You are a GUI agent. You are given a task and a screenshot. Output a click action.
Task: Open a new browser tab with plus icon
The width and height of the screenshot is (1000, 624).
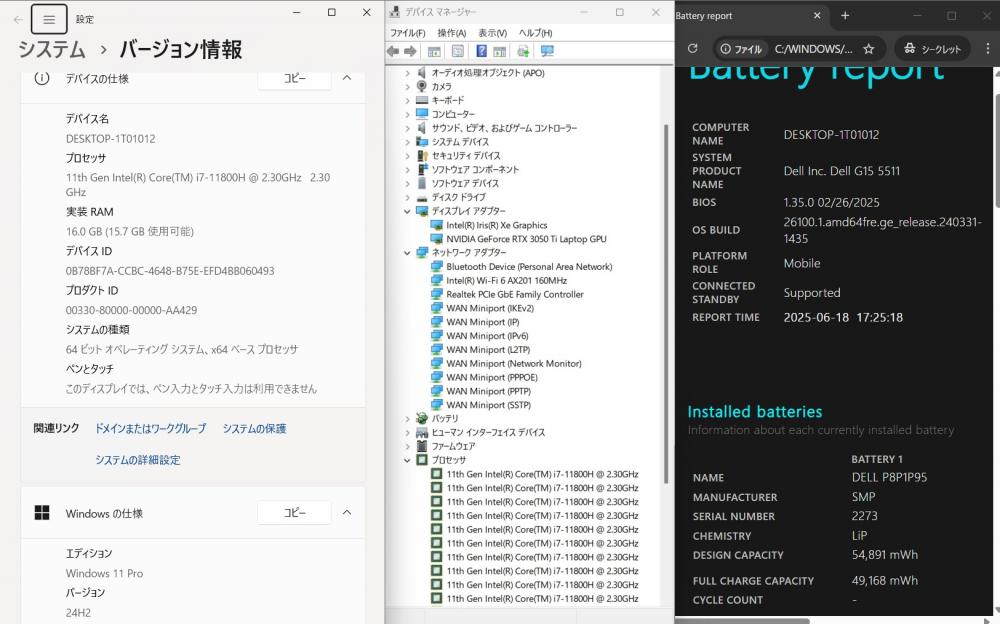click(x=845, y=16)
